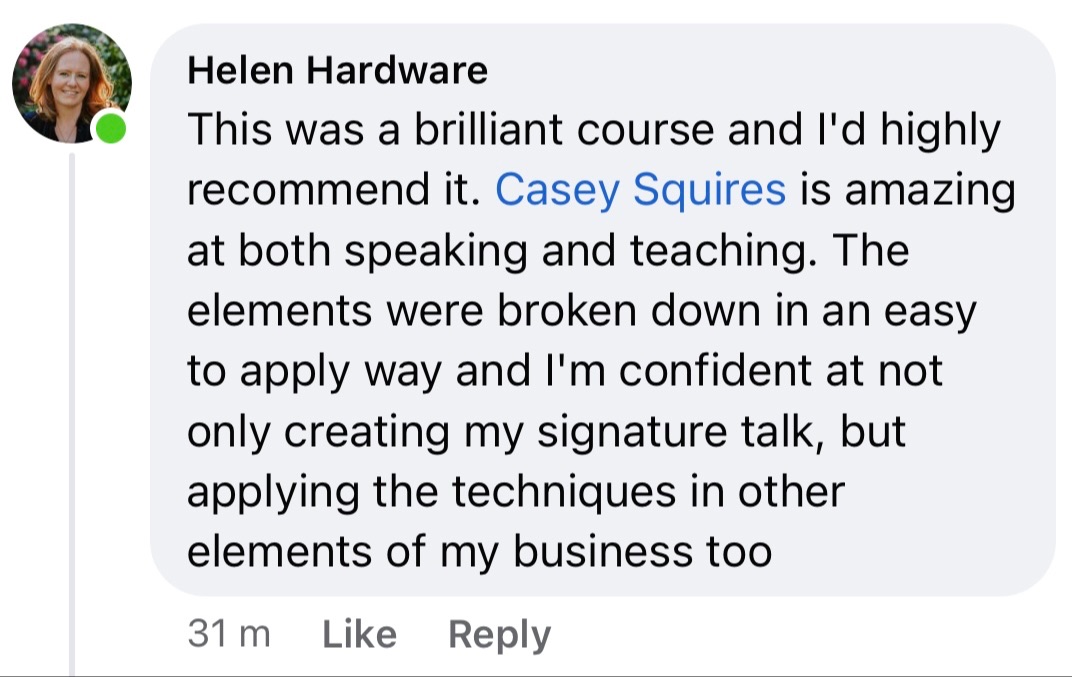
Task: Click the word 'broken' in the comment
Action: pyautogui.click(x=567, y=310)
